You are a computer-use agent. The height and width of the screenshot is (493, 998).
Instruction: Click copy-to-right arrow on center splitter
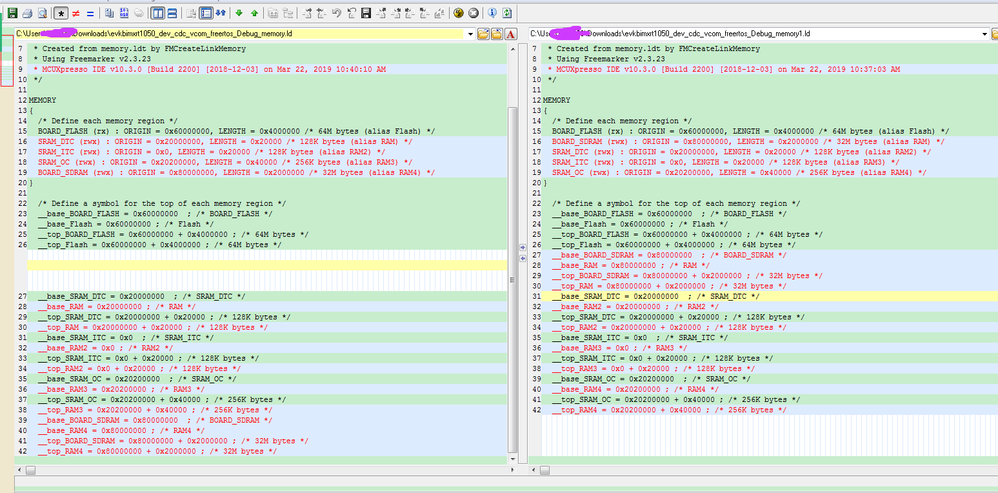tap(523, 247)
